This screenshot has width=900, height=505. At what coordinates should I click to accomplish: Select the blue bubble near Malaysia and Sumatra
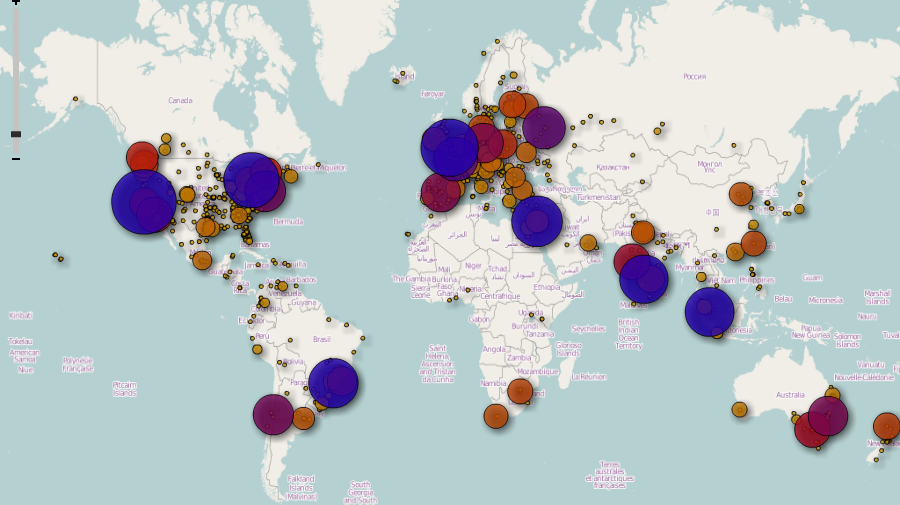pyautogui.click(x=709, y=312)
